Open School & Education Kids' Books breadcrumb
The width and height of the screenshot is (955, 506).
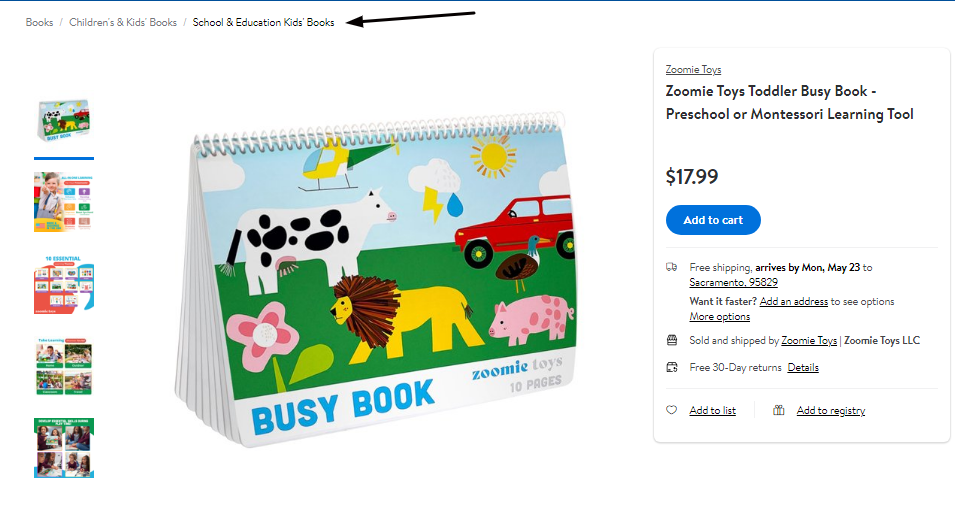[x=263, y=22]
